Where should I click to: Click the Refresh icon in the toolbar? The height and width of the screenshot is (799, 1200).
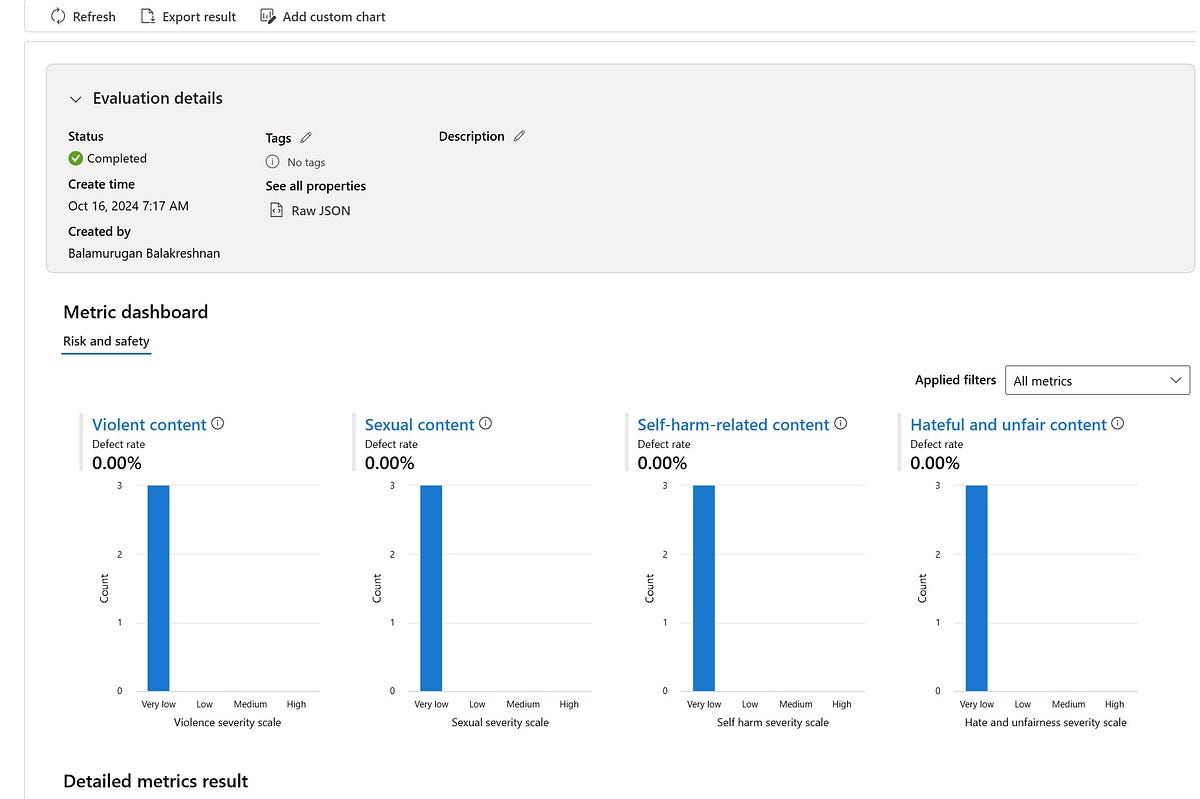point(57,16)
